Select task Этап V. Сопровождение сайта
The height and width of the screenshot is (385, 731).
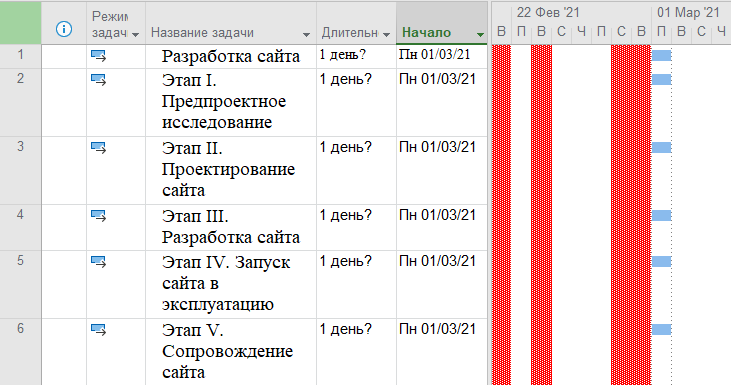point(231,352)
